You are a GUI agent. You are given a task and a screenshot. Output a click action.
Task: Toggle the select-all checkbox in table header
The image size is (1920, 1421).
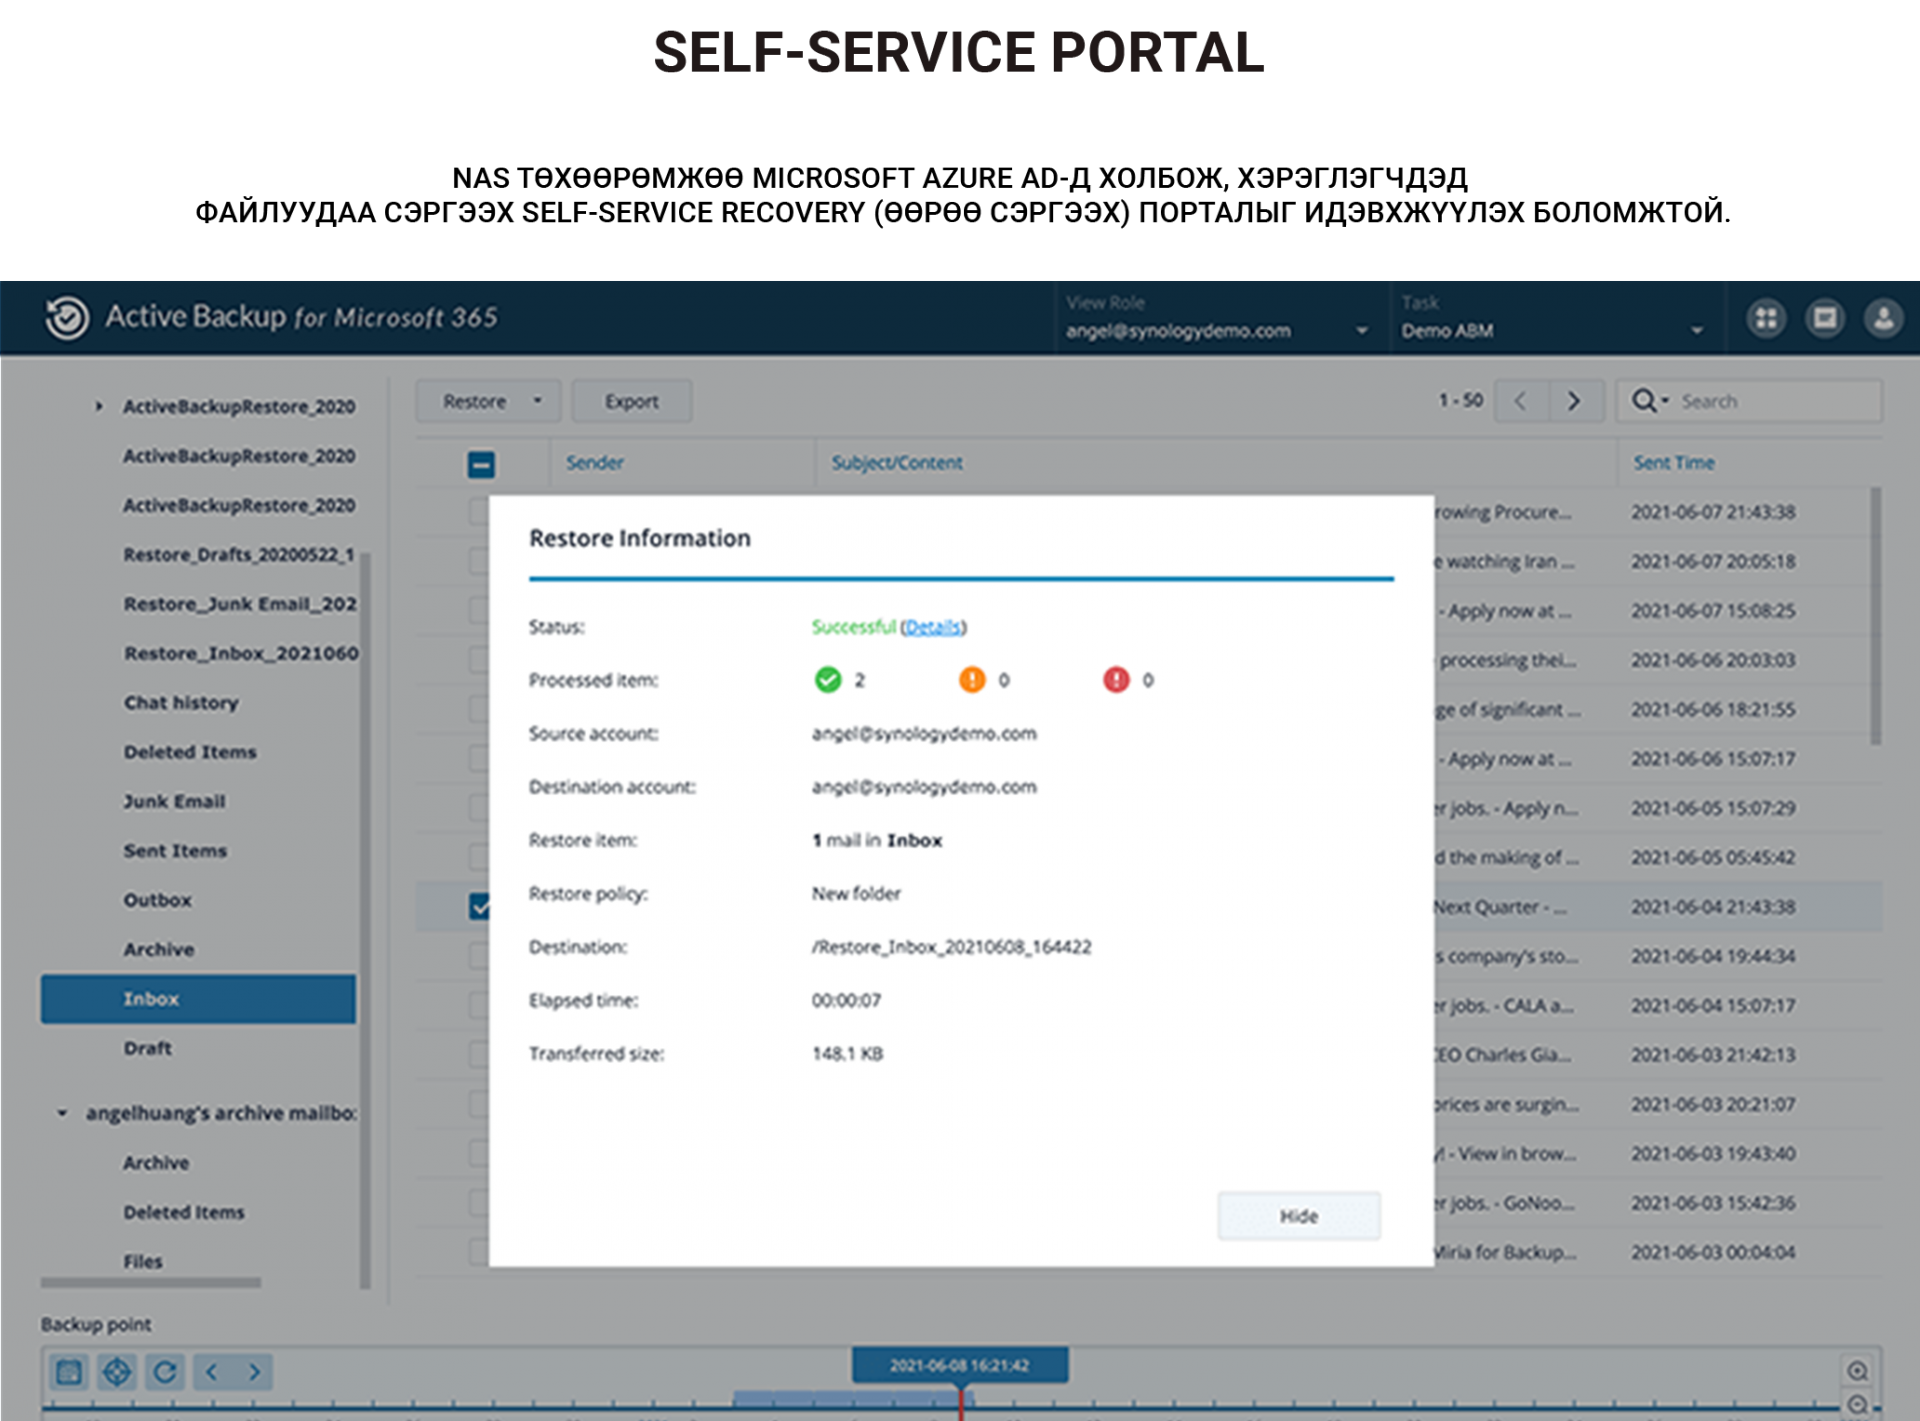481,464
